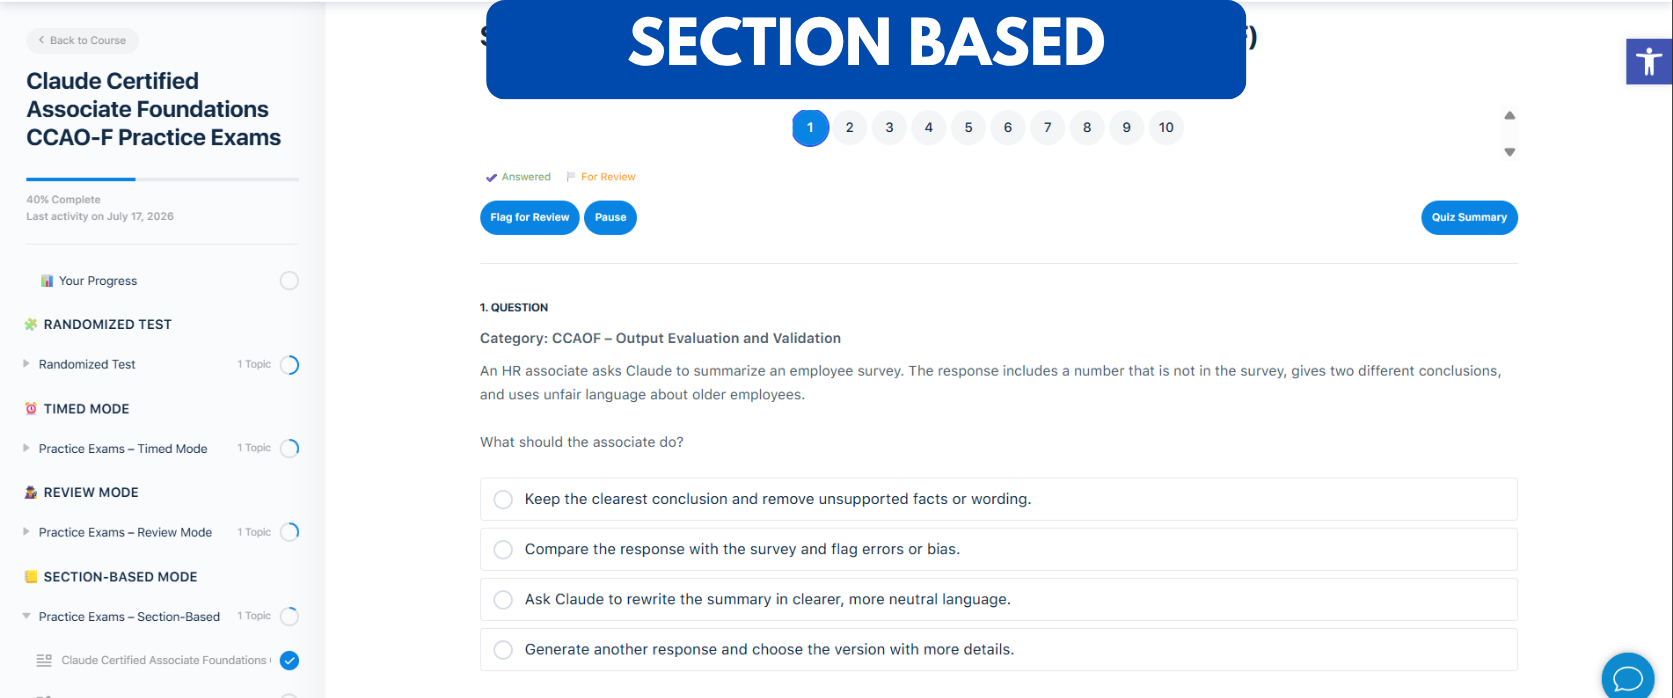Click the course progress bar
The height and width of the screenshot is (698, 1673).
162,179
